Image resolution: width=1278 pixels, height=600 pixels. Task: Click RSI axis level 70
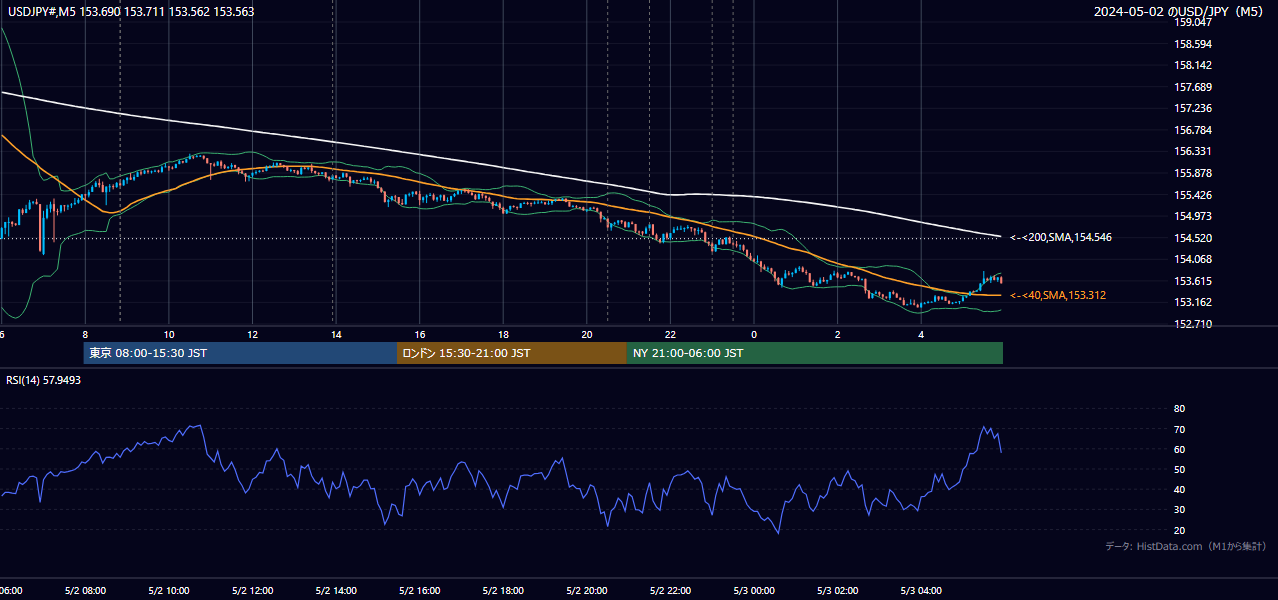1179,429
